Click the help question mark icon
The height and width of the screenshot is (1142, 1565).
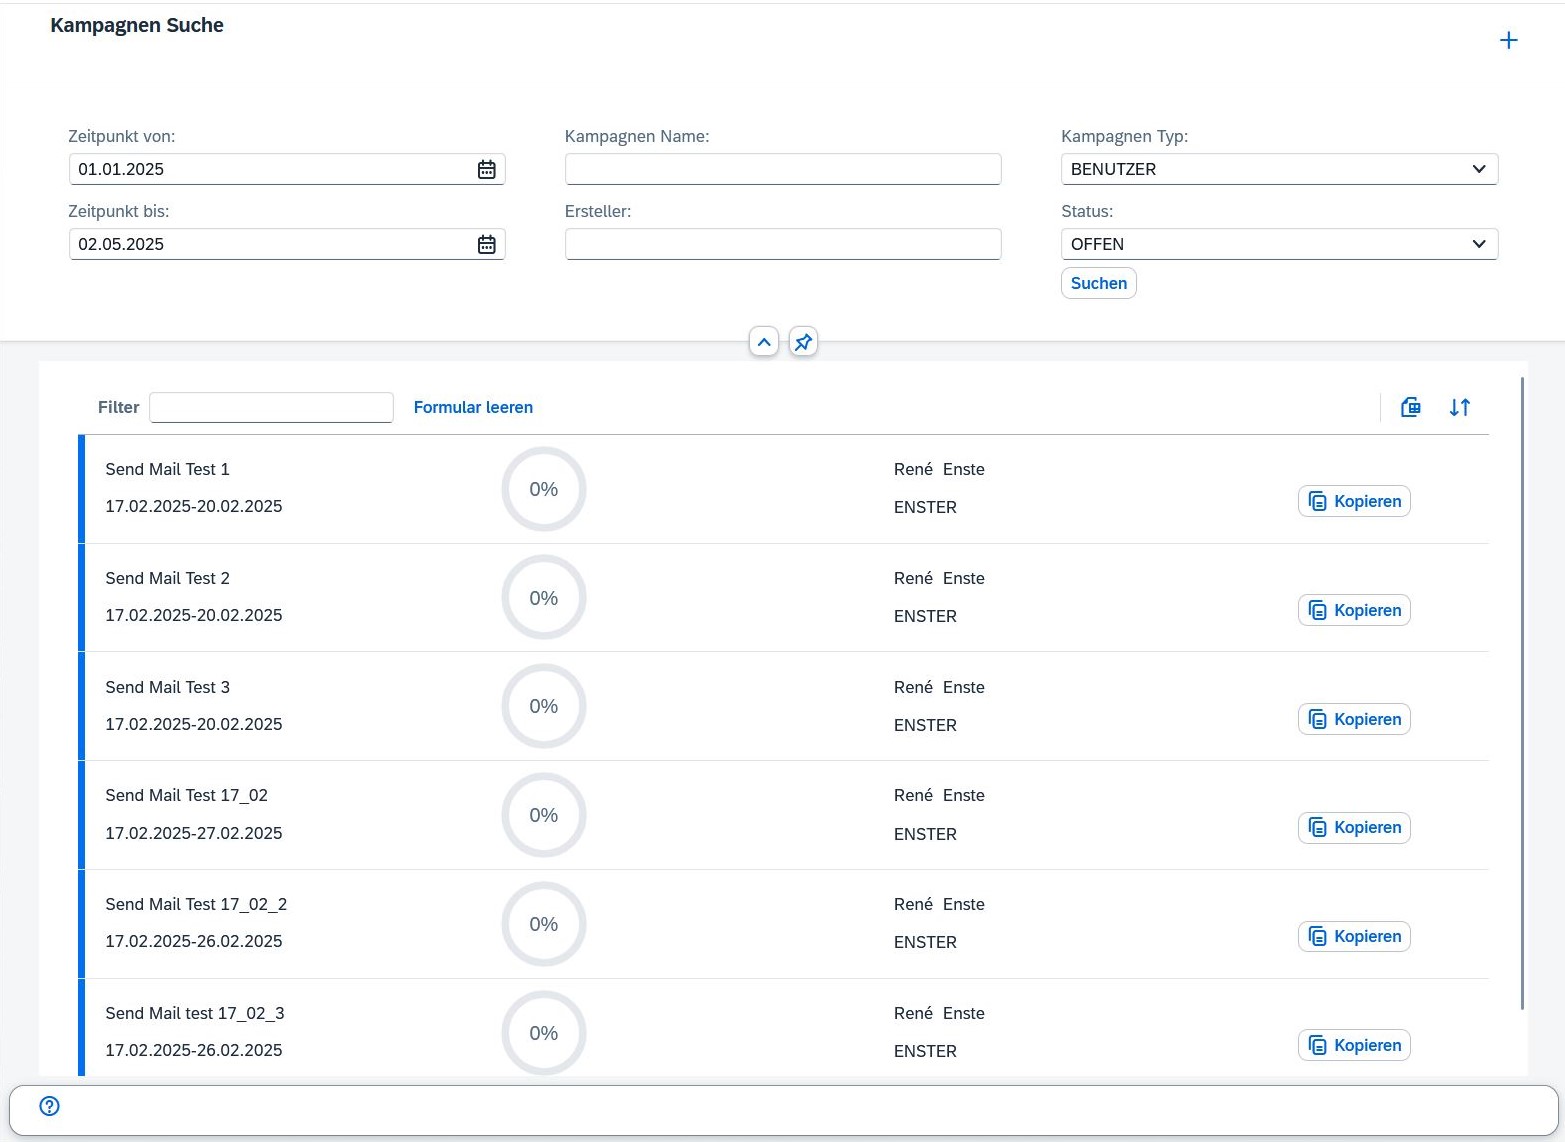[x=49, y=1105]
